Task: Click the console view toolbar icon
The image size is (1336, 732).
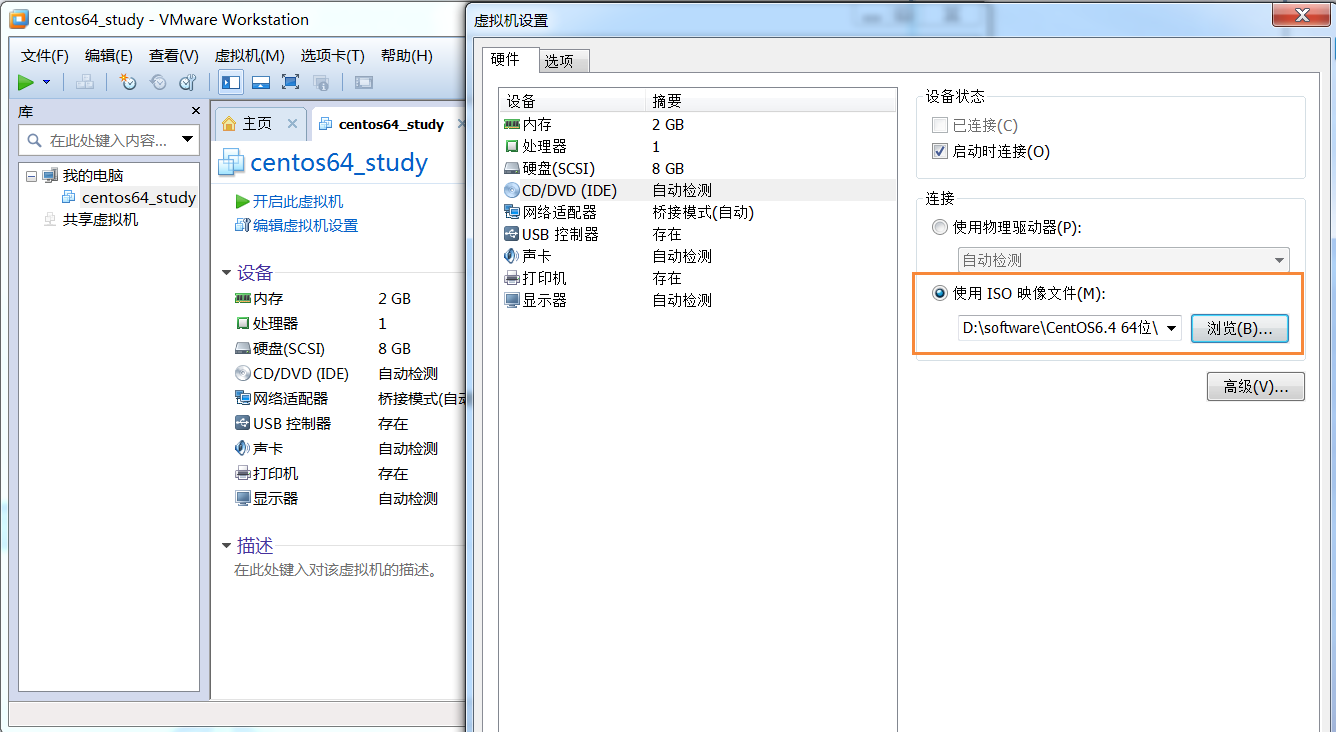Action: 364,82
